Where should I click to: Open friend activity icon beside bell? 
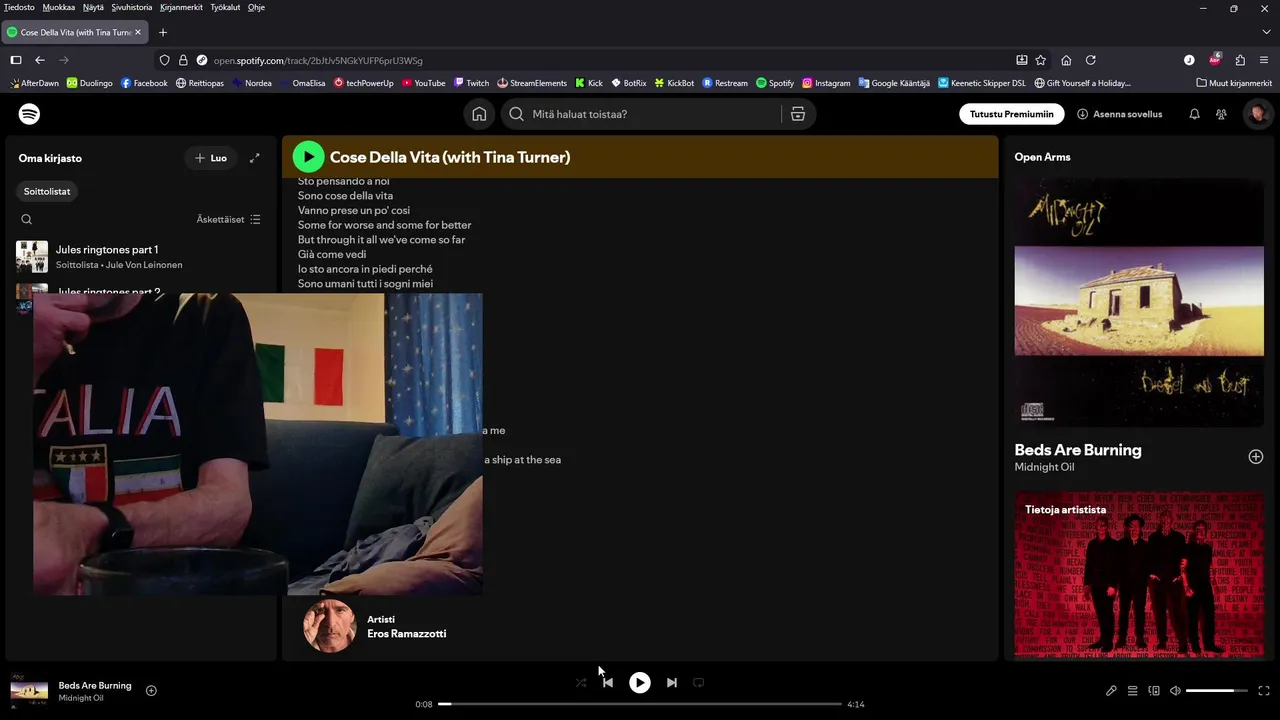pos(1221,114)
